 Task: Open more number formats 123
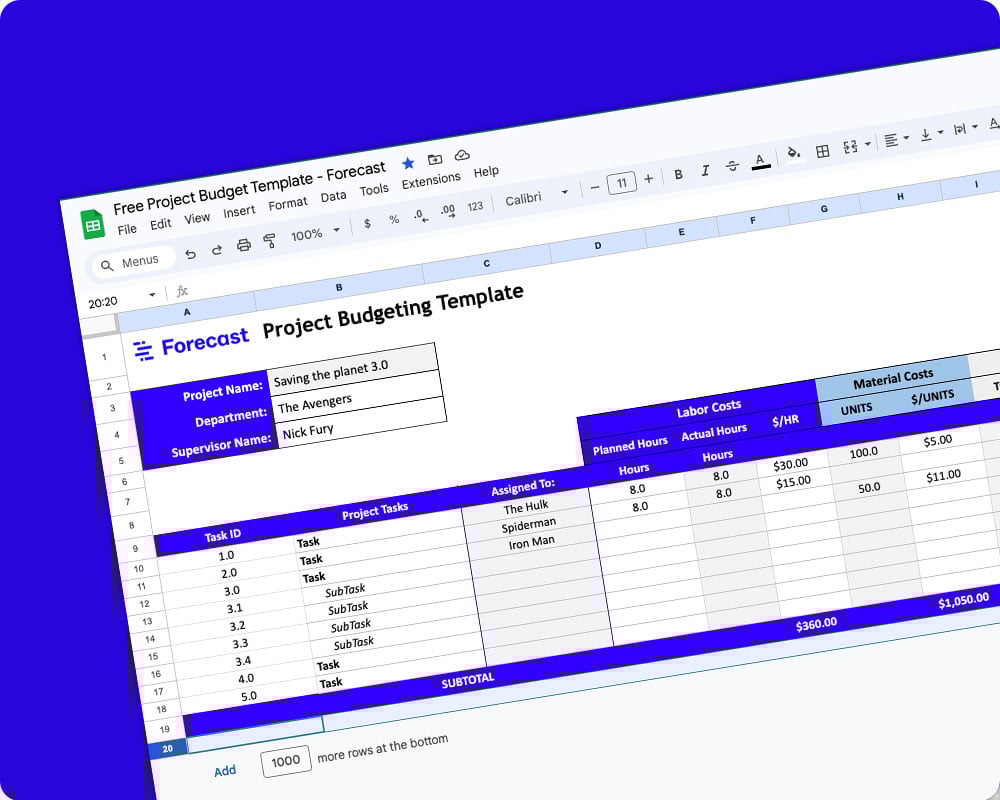pyautogui.click(x=475, y=206)
